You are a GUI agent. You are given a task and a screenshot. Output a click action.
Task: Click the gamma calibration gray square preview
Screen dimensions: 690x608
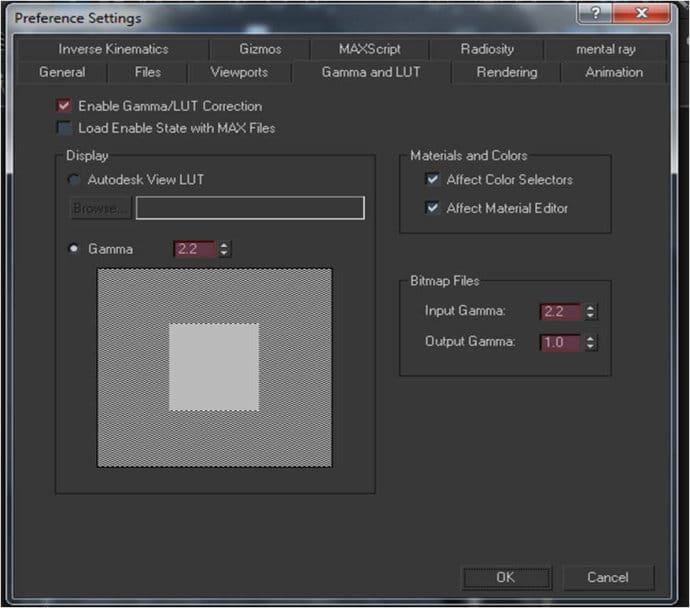215,368
